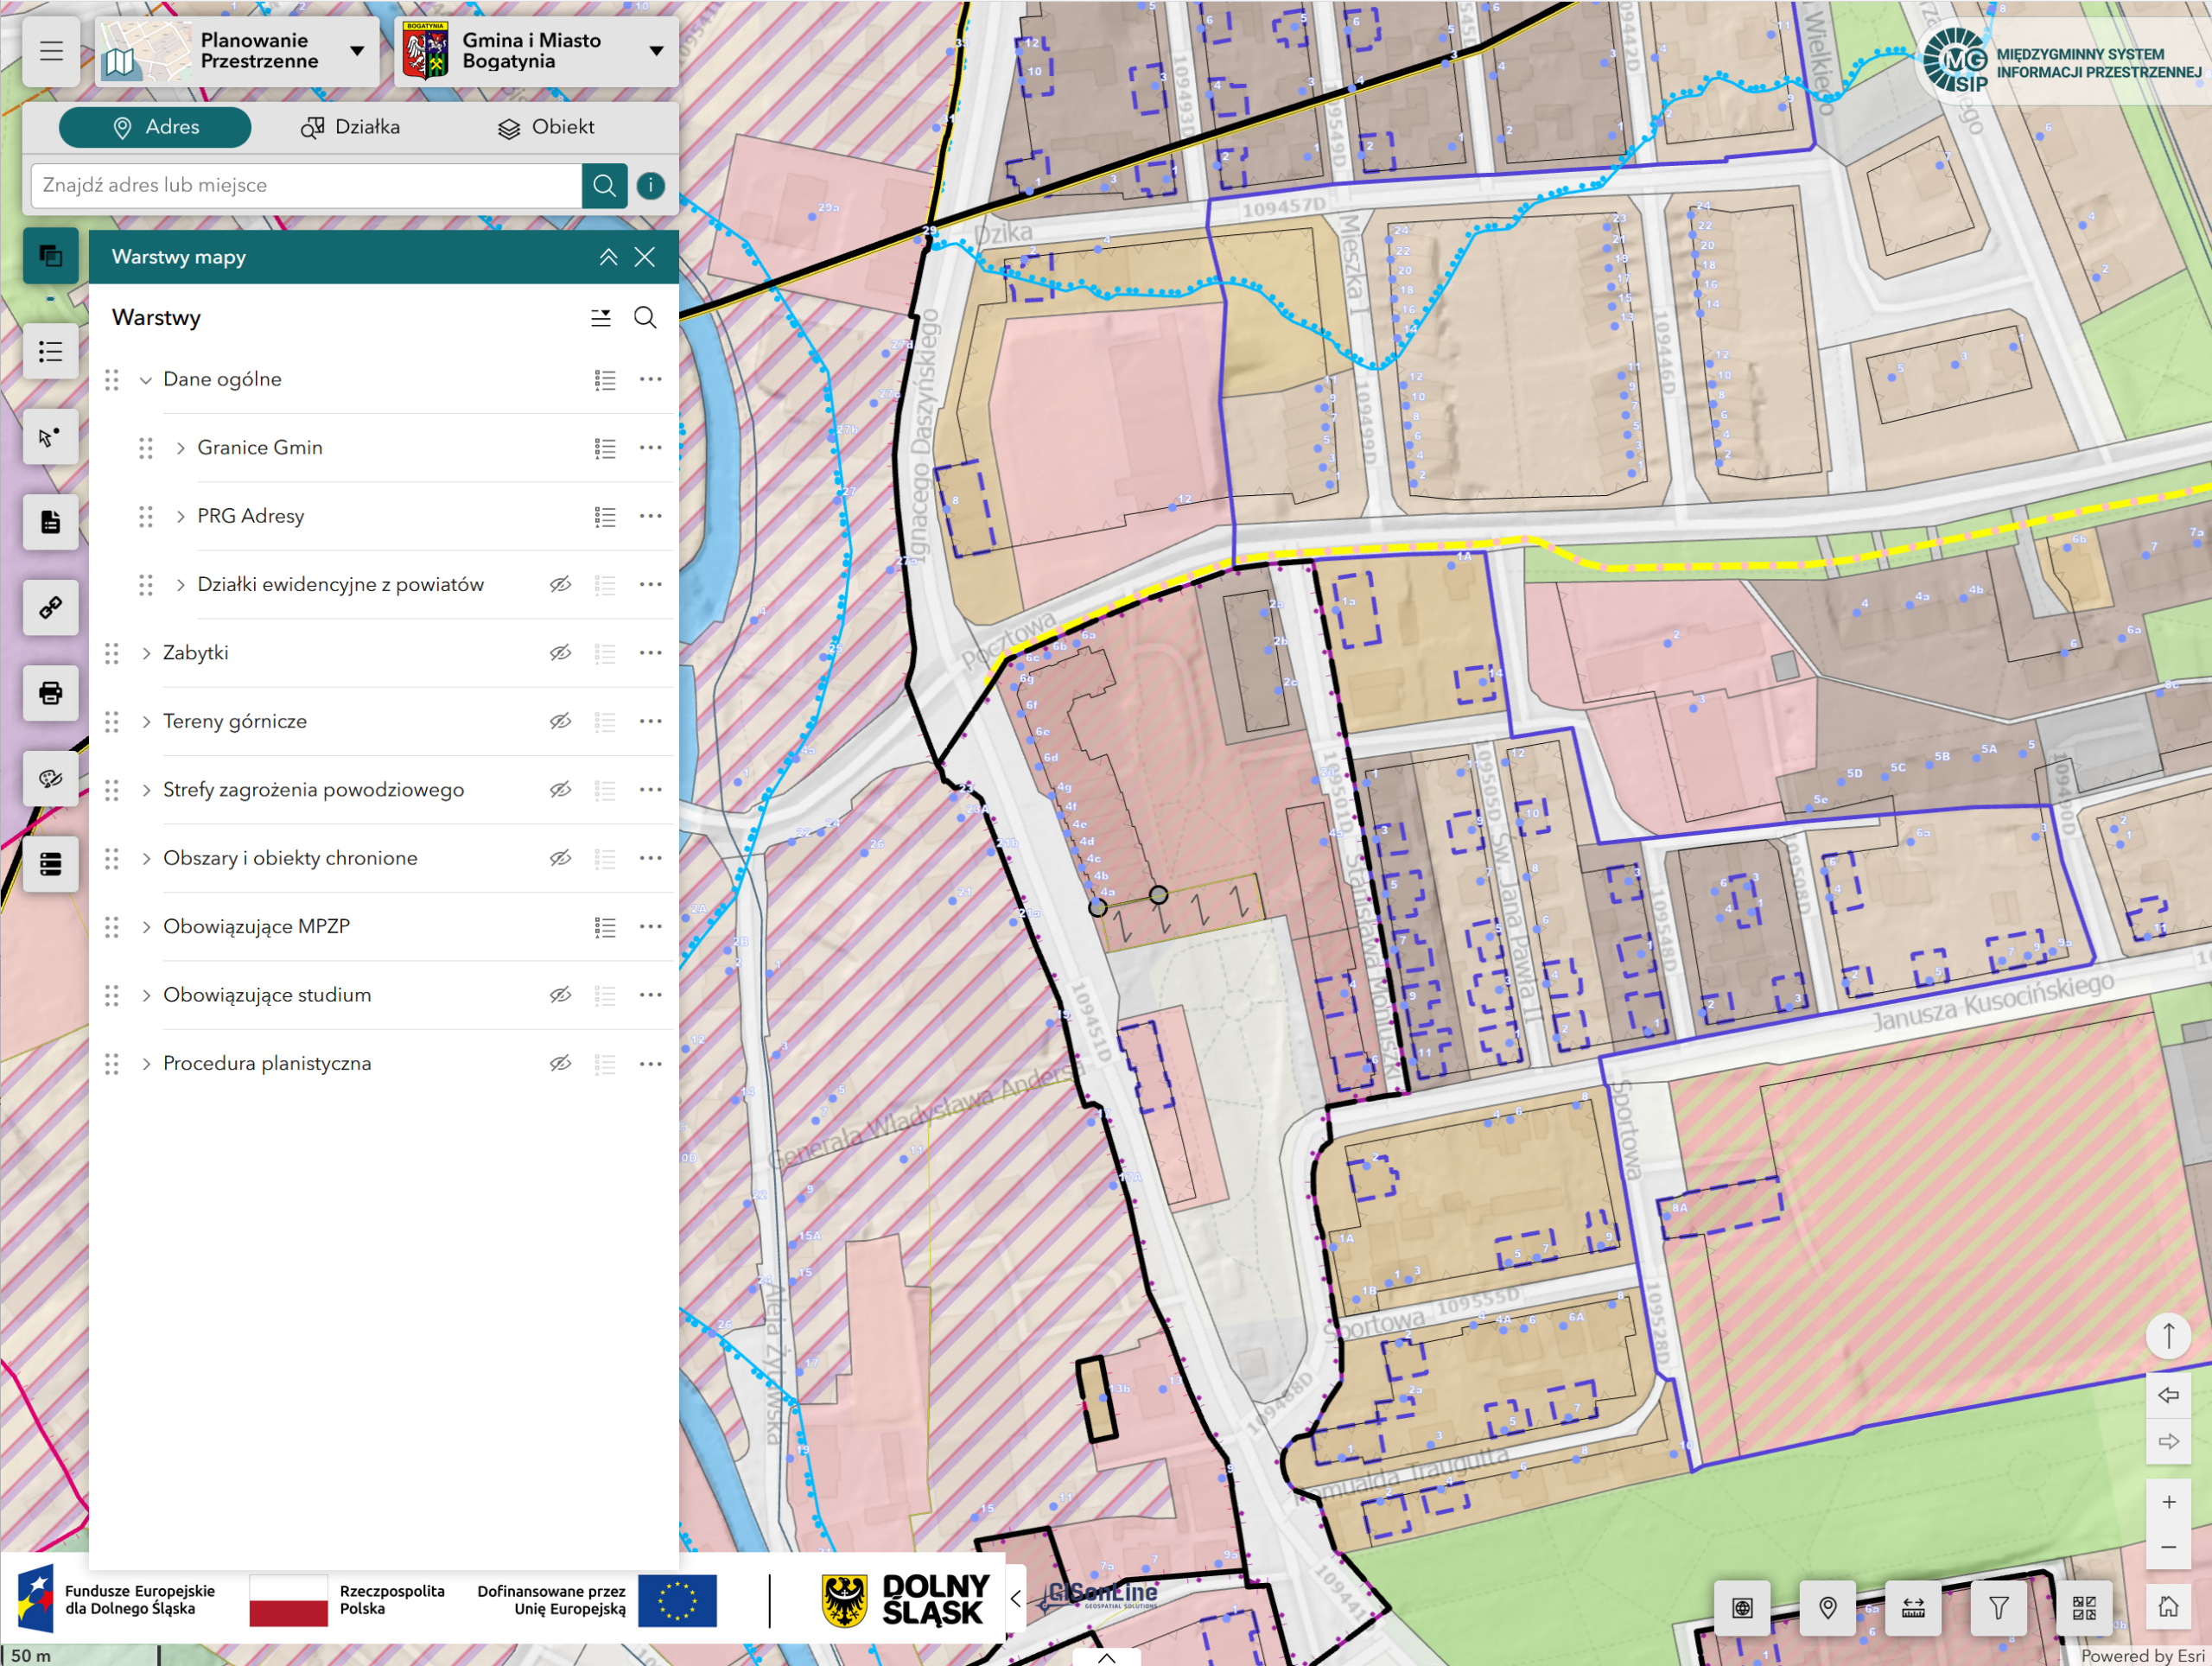Viewport: 2212px width, 1666px height.
Task: Open the legend list tool in sidebar
Action: coord(50,352)
